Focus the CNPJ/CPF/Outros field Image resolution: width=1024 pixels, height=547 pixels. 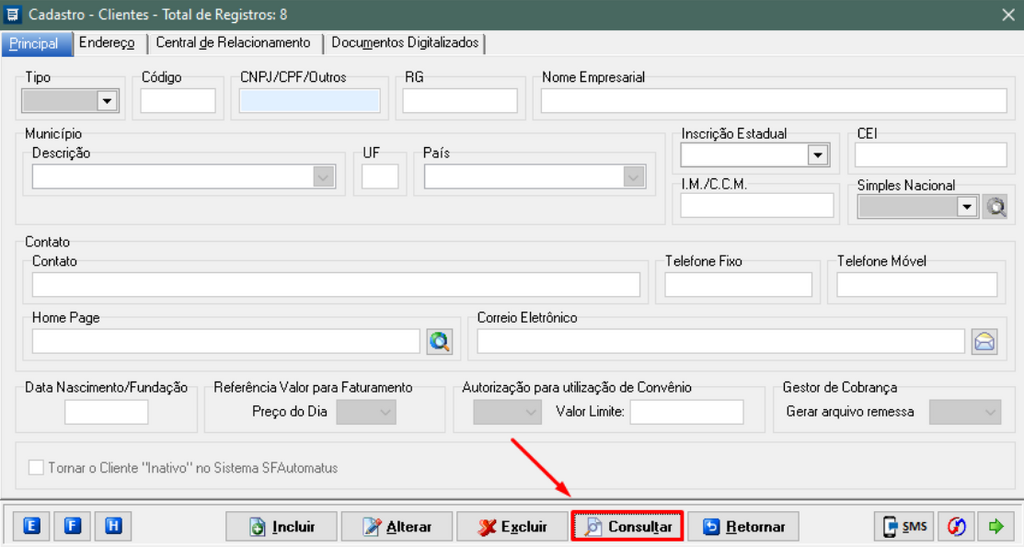(310, 101)
